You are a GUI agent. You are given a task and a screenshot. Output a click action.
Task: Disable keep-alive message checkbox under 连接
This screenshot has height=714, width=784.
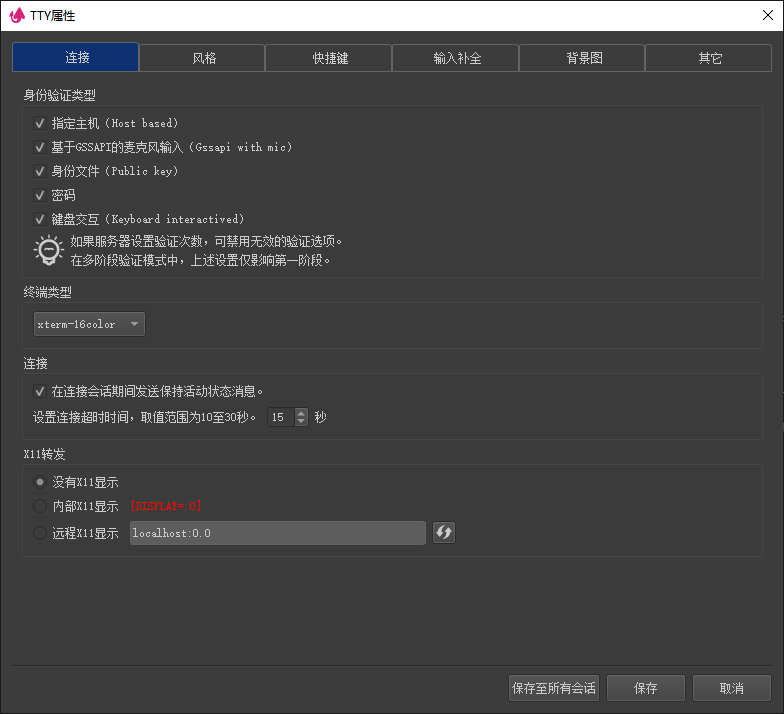pyautogui.click(x=40, y=391)
